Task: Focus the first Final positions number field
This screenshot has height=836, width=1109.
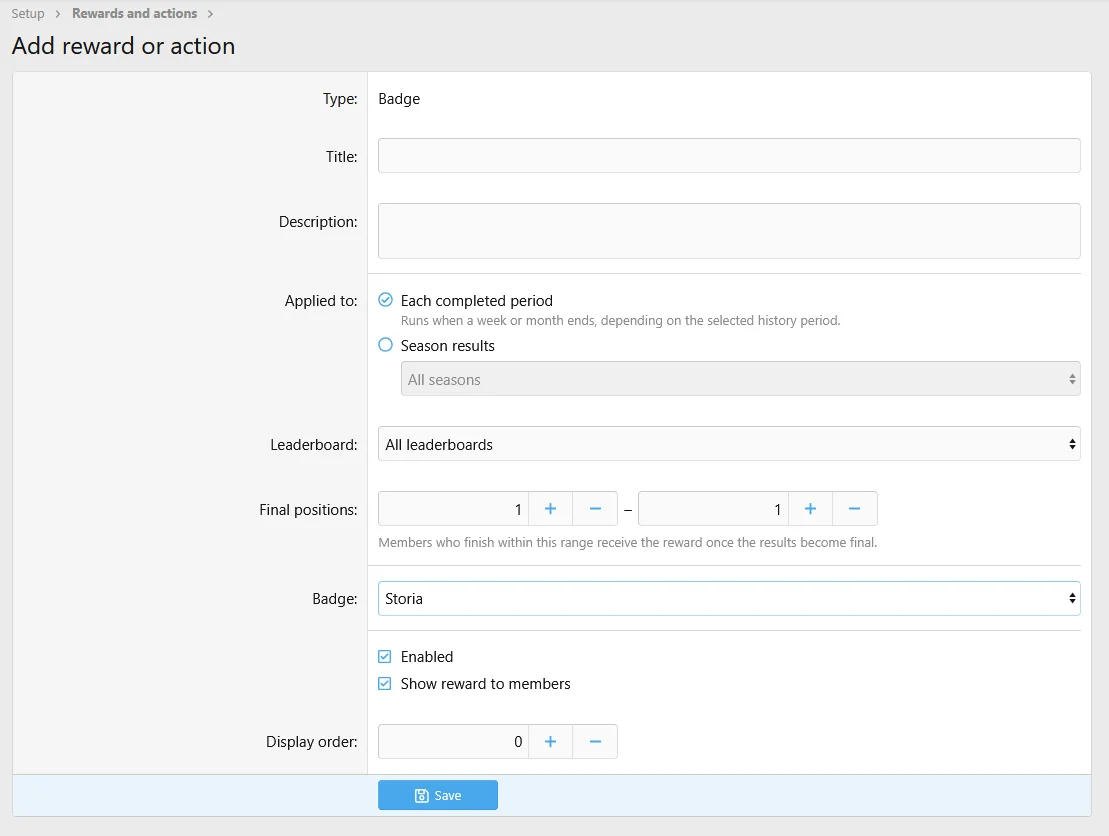Action: pyautogui.click(x=453, y=509)
